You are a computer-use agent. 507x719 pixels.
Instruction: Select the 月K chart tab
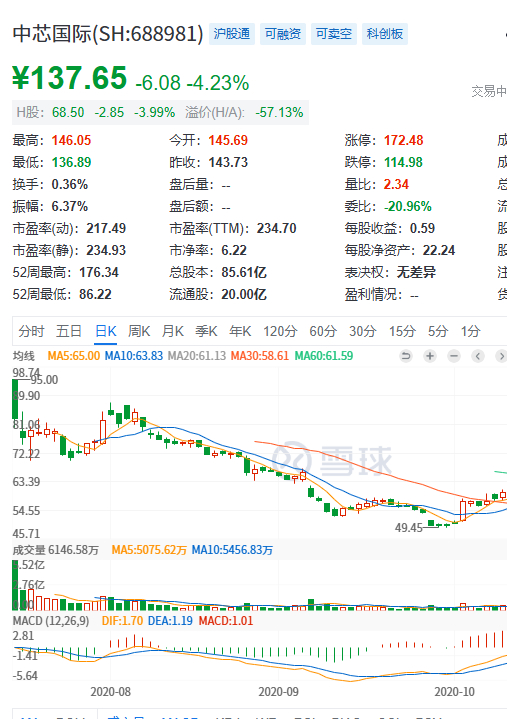pyautogui.click(x=173, y=331)
